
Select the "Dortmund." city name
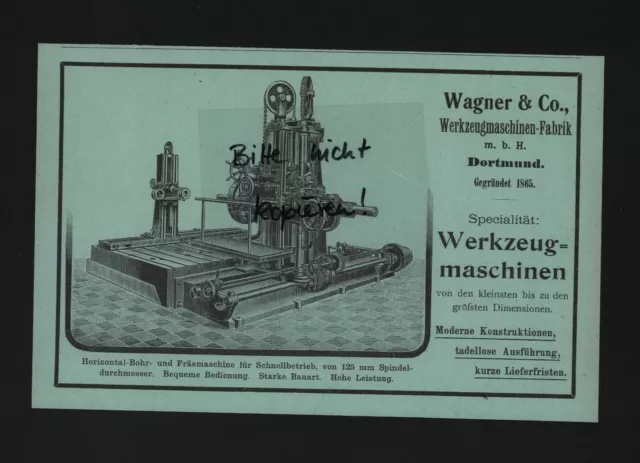pos(506,163)
